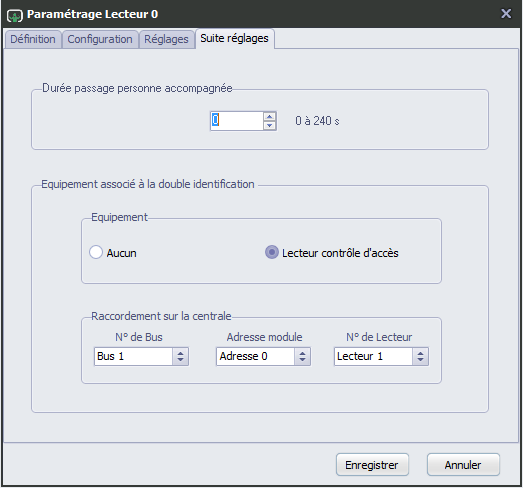Click the Adresse 0 combo box field
523x488 pixels.
coord(255,356)
